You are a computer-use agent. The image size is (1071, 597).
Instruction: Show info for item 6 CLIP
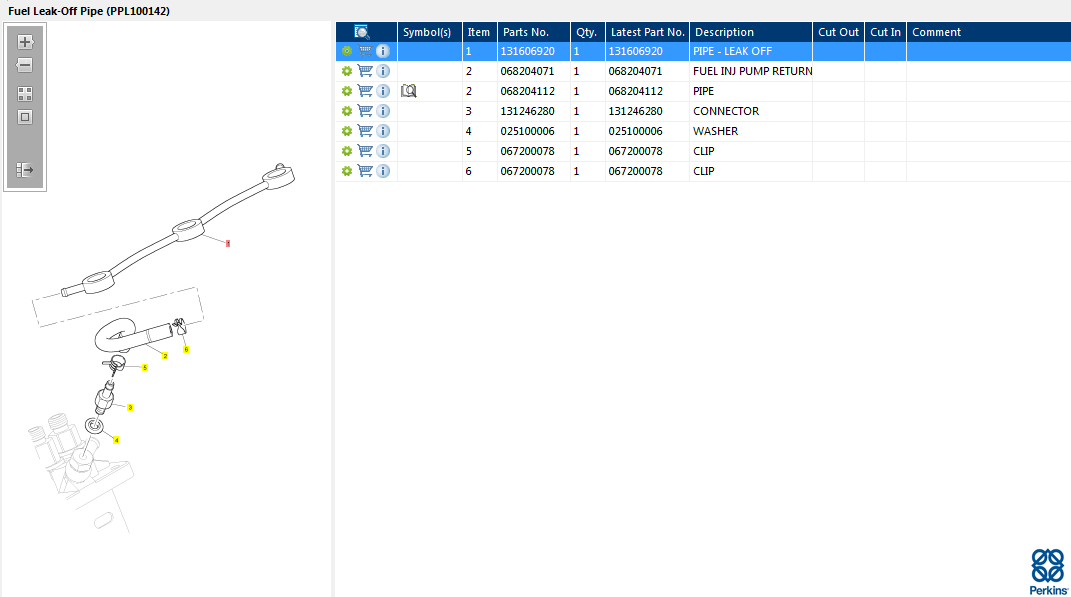click(383, 171)
